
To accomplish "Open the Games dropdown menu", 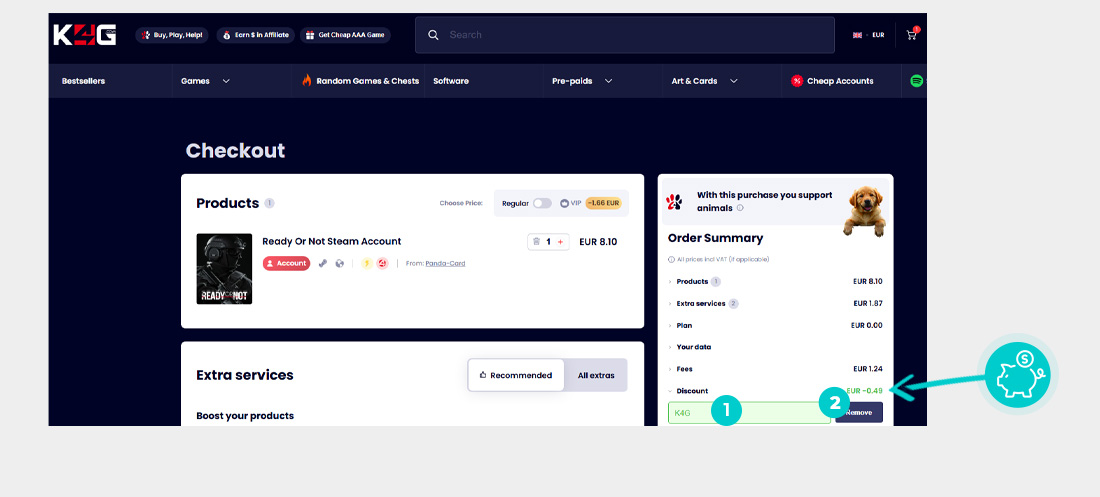I will pos(205,81).
